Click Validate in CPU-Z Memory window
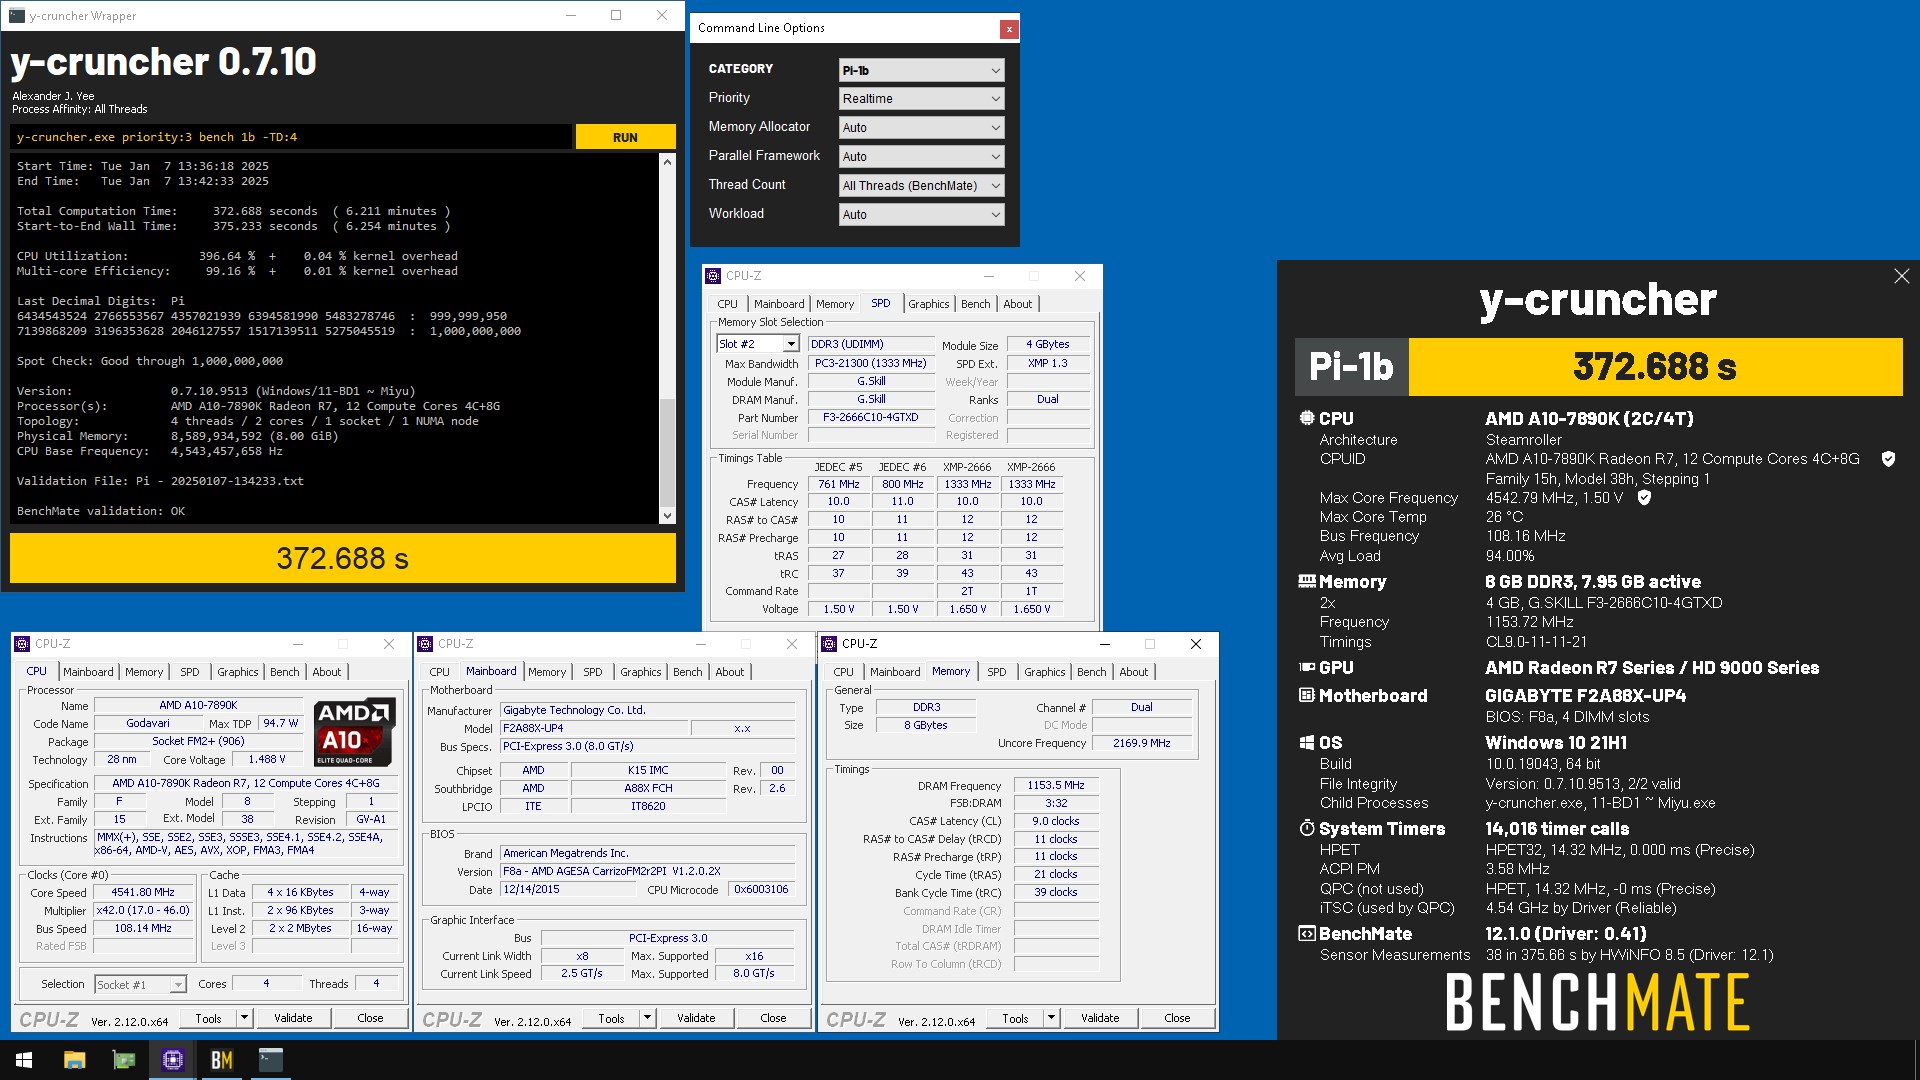Viewport: 1920px width, 1080px height. [1100, 1018]
